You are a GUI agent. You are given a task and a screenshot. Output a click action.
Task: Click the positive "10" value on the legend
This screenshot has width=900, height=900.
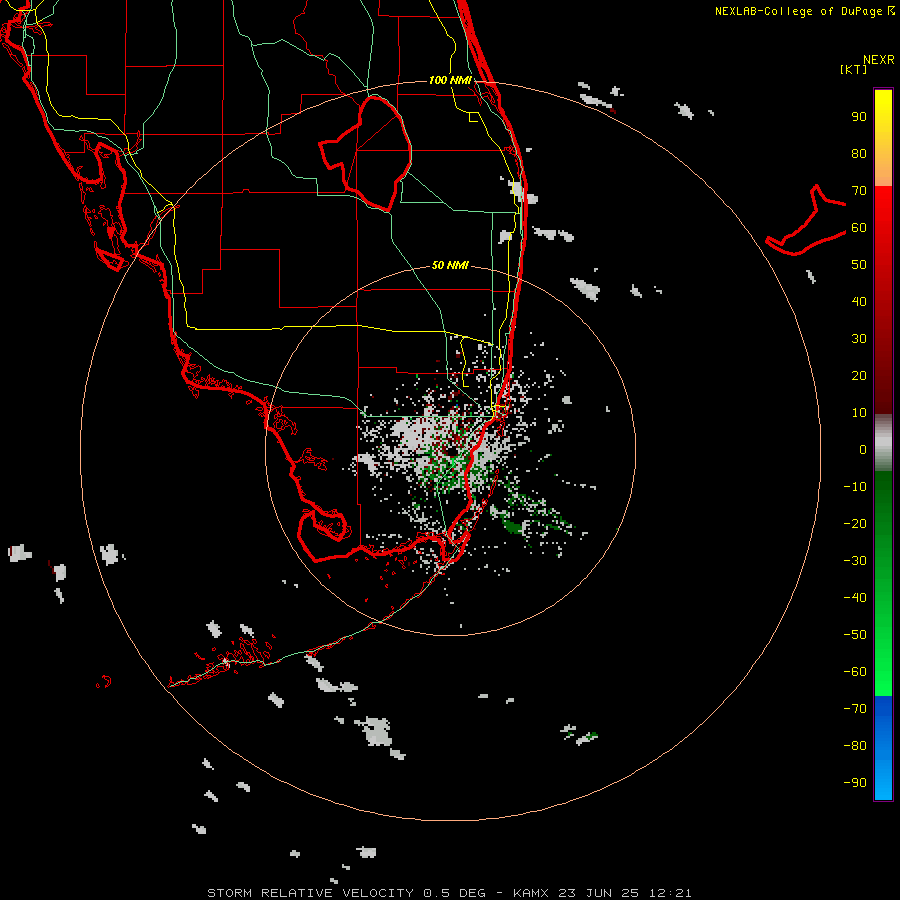[x=859, y=413]
